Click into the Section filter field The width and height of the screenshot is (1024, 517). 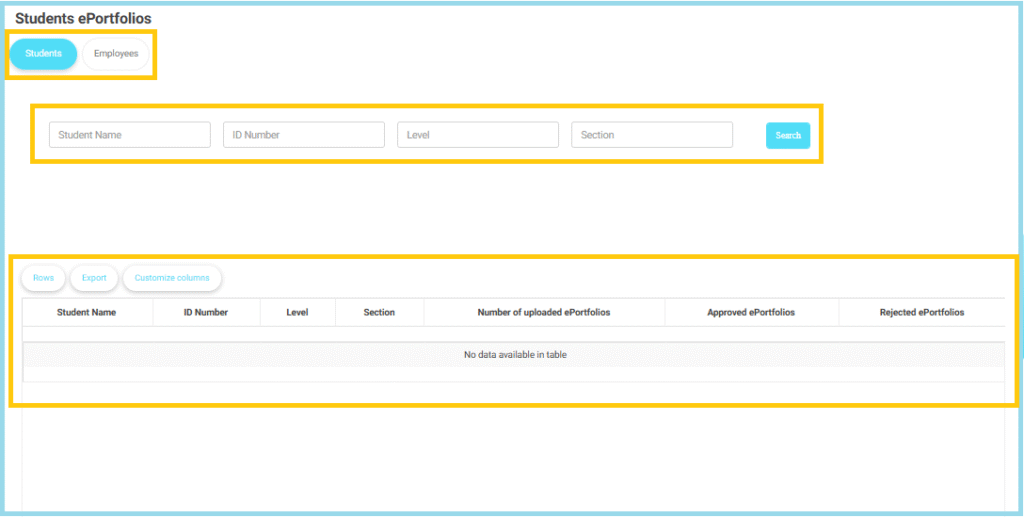pos(652,135)
